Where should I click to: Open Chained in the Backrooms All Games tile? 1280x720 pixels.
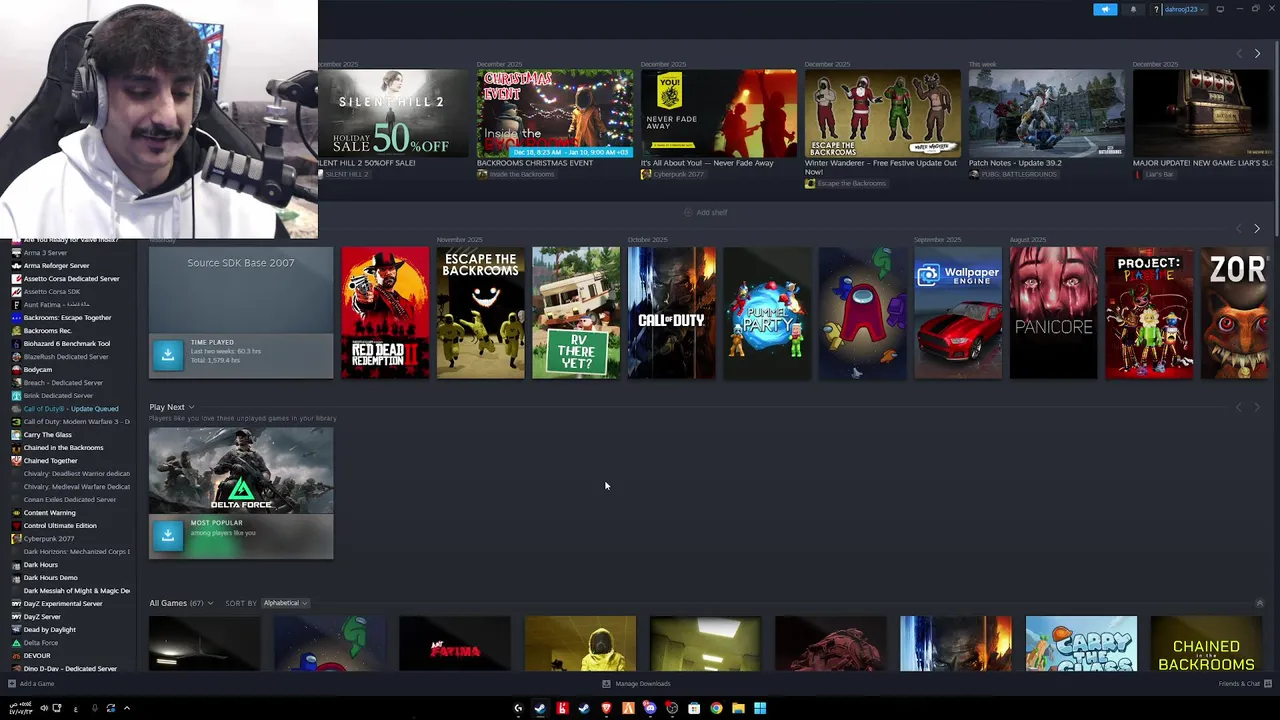click(x=1206, y=644)
